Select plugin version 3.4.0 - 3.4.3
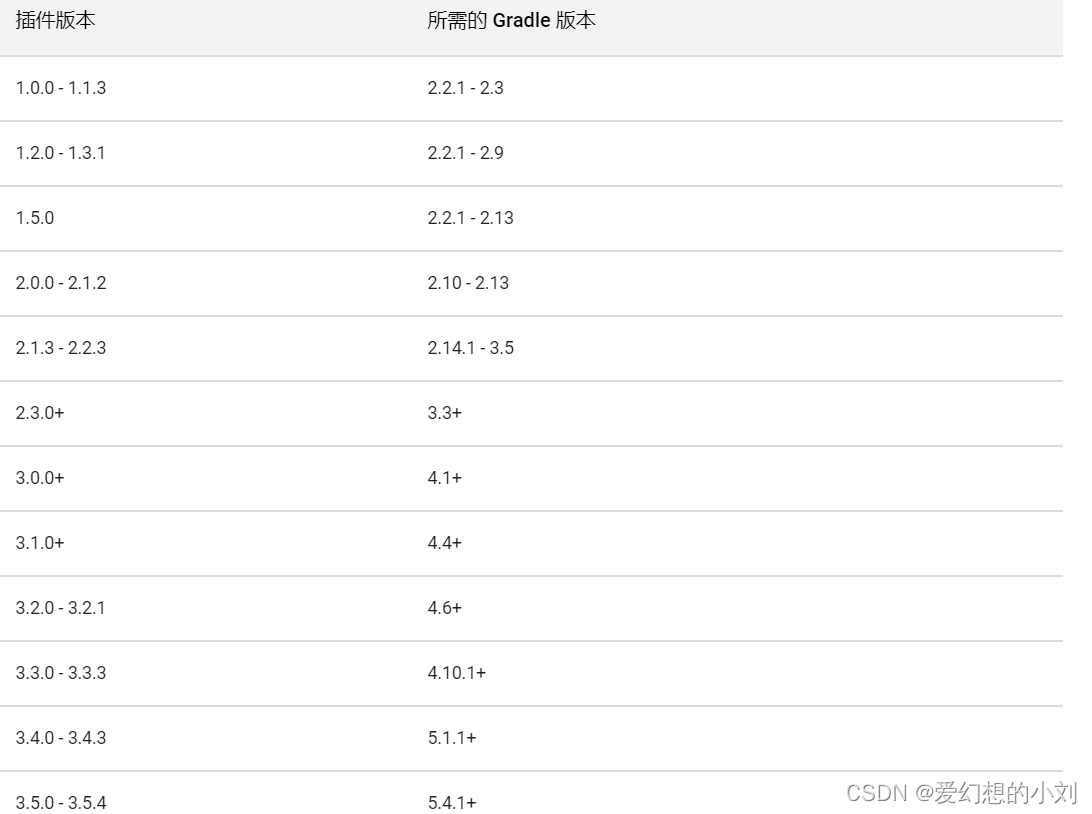Image resolution: width=1092 pixels, height=814 pixels. click(61, 737)
